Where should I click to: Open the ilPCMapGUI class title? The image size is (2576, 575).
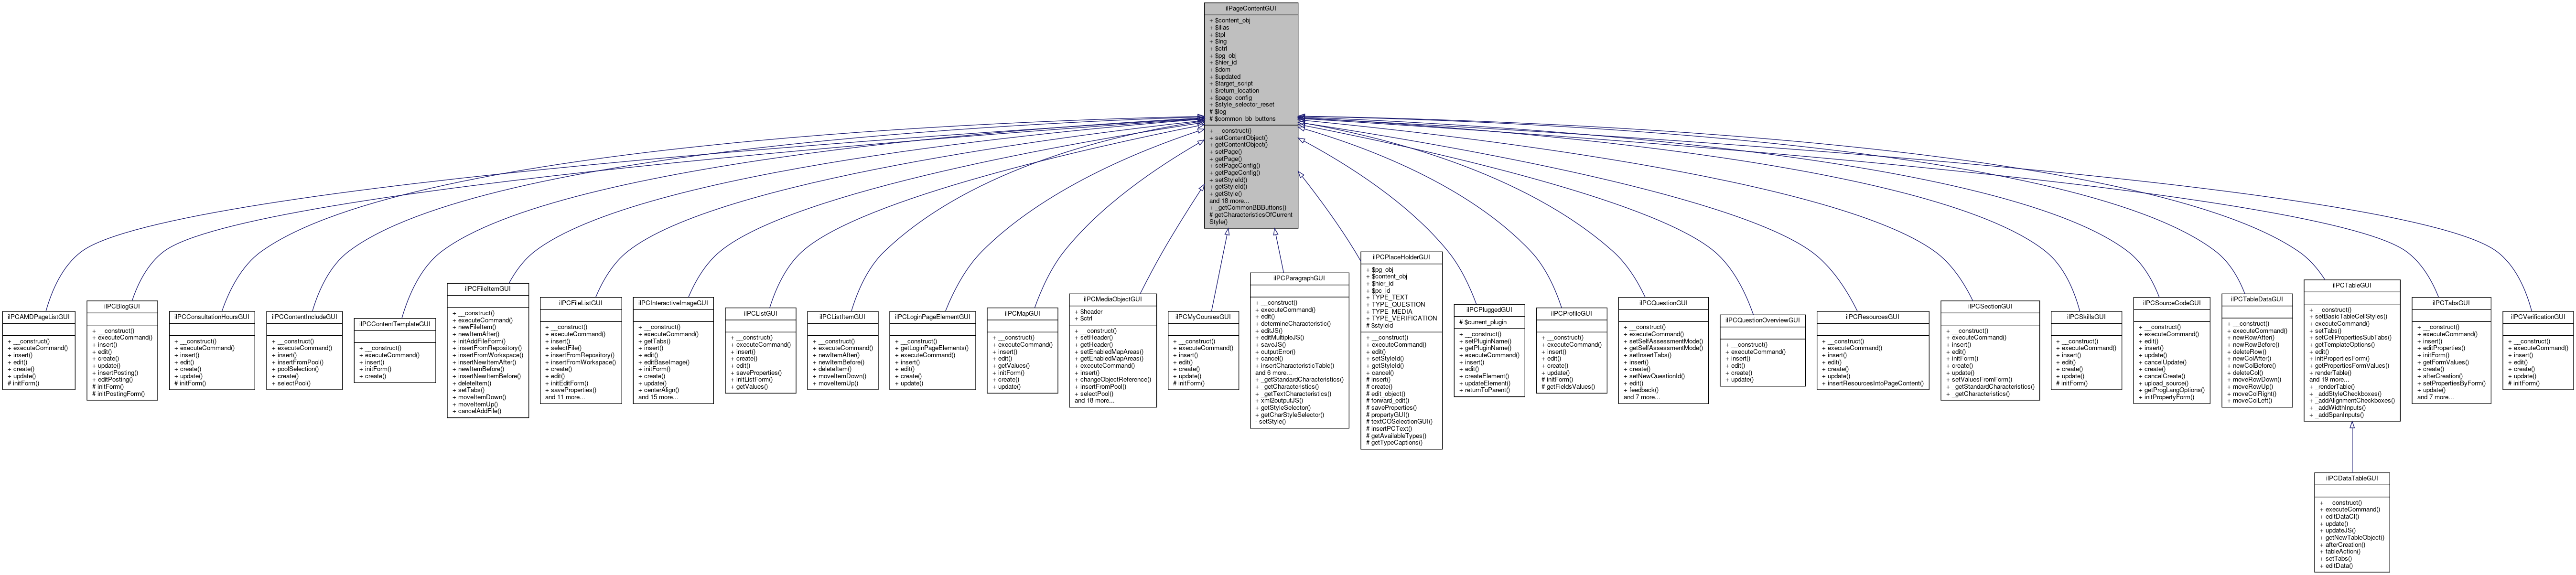tap(1023, 313)
